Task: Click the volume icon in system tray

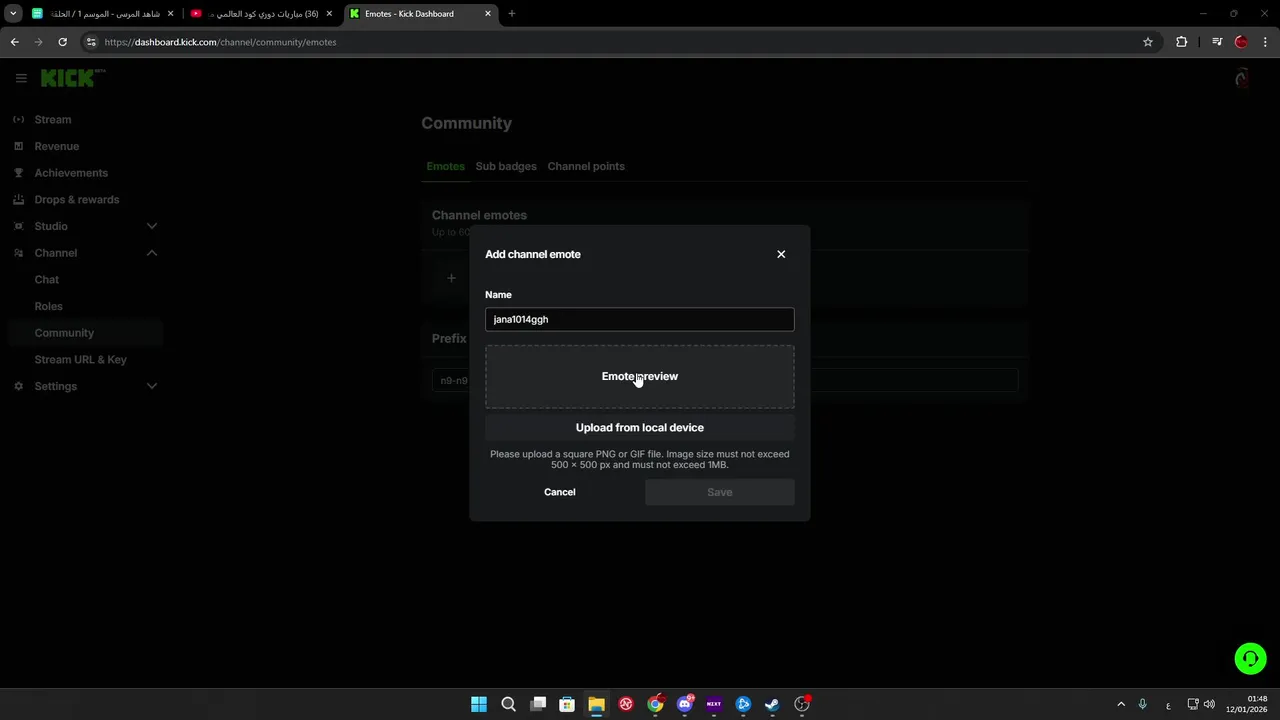Action: coord(1210,704)
